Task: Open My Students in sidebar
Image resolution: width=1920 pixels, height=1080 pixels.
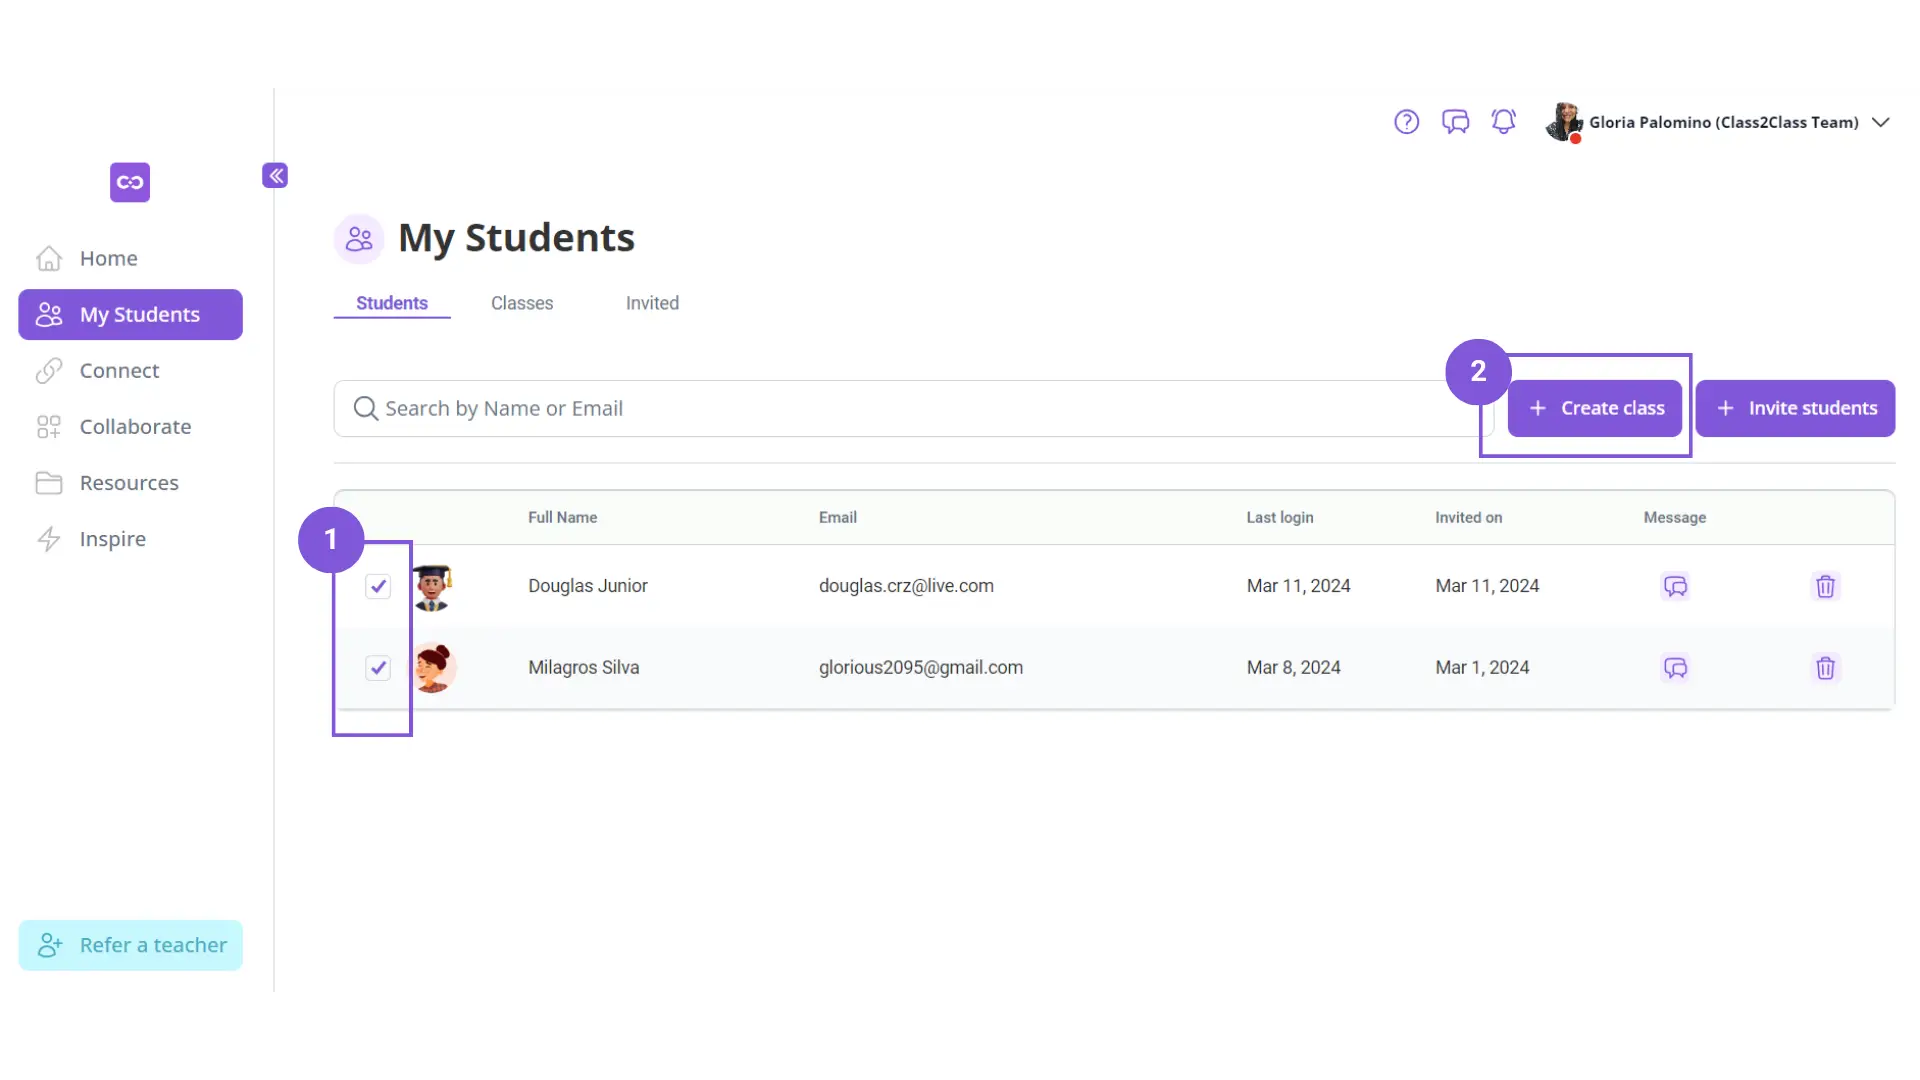Action: [x=130, y=314]
